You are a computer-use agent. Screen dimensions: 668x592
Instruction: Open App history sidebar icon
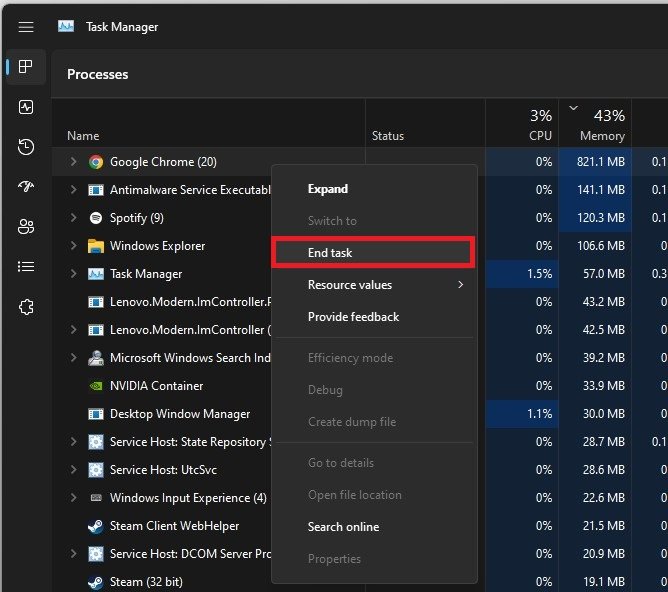[26, 147]
